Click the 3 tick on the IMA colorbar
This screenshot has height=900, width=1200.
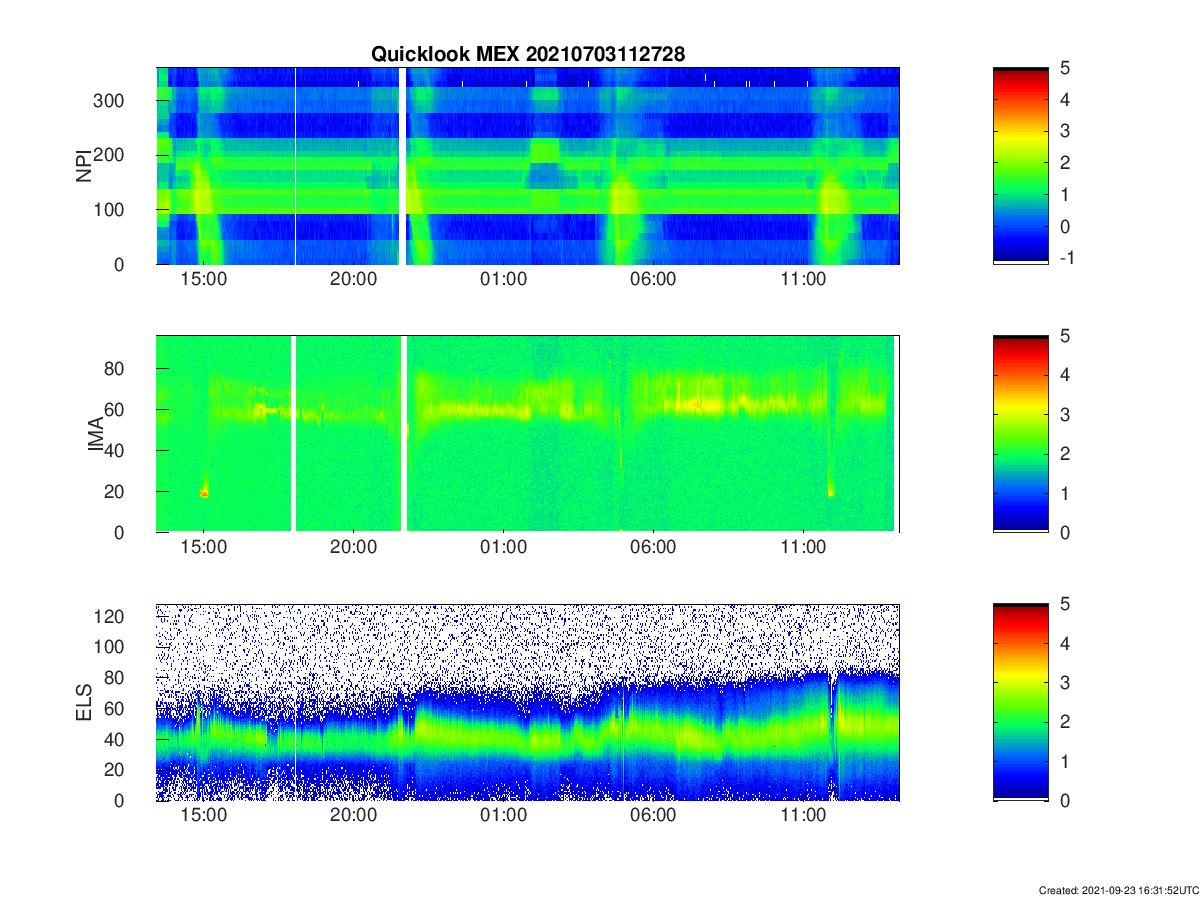click(x=1064, y=414)
